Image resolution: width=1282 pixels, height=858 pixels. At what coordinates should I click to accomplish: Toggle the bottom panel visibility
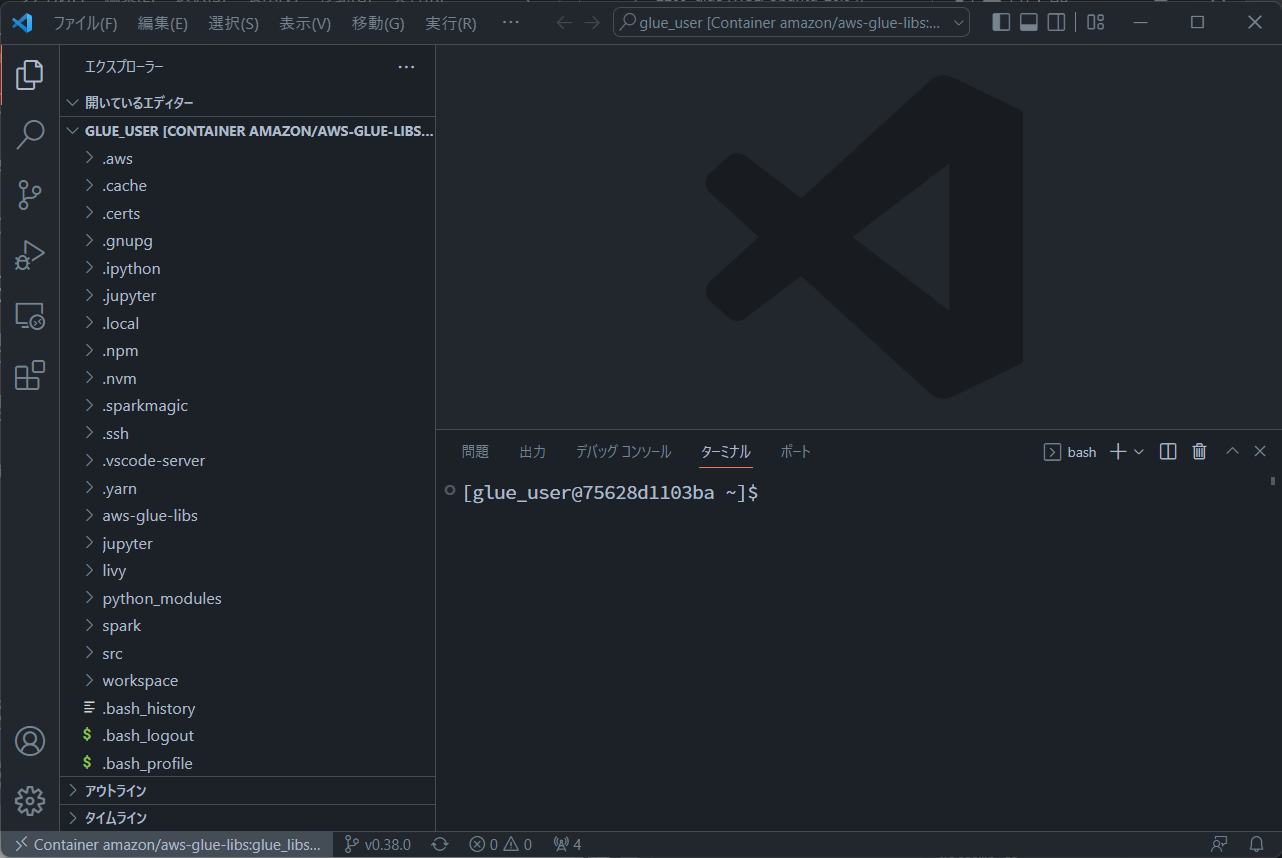coord(1028,23)
